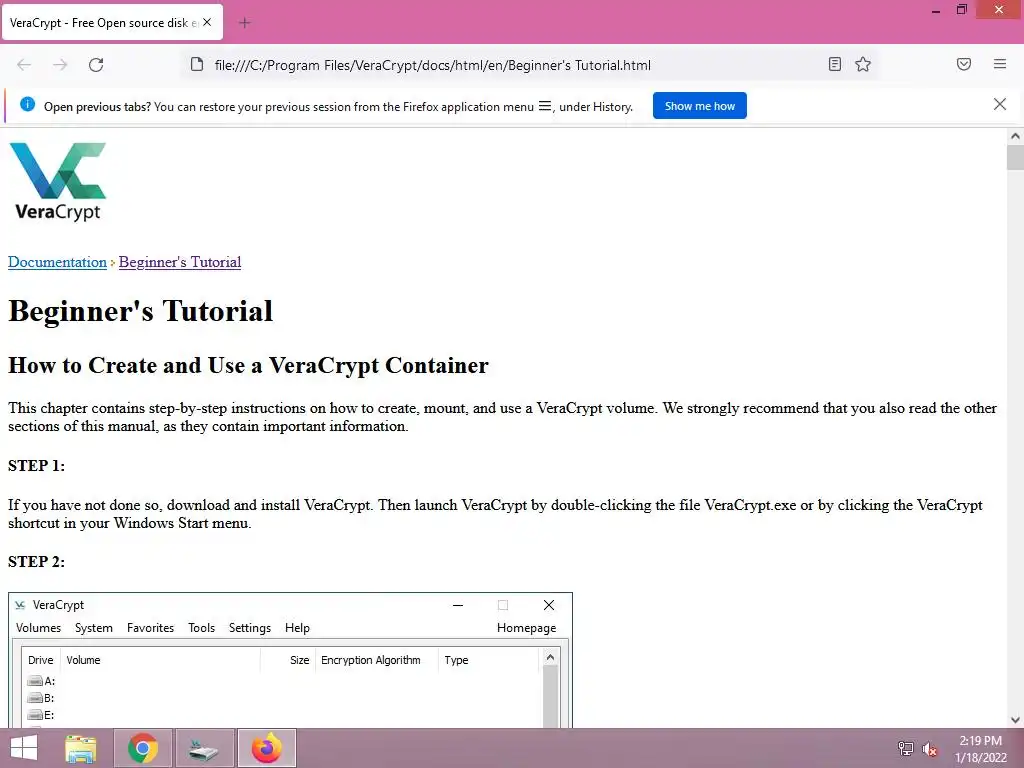Viewport: 1024px width, 768px height.
Task: Select drive A: in the list
Action: tap(41, 680)
